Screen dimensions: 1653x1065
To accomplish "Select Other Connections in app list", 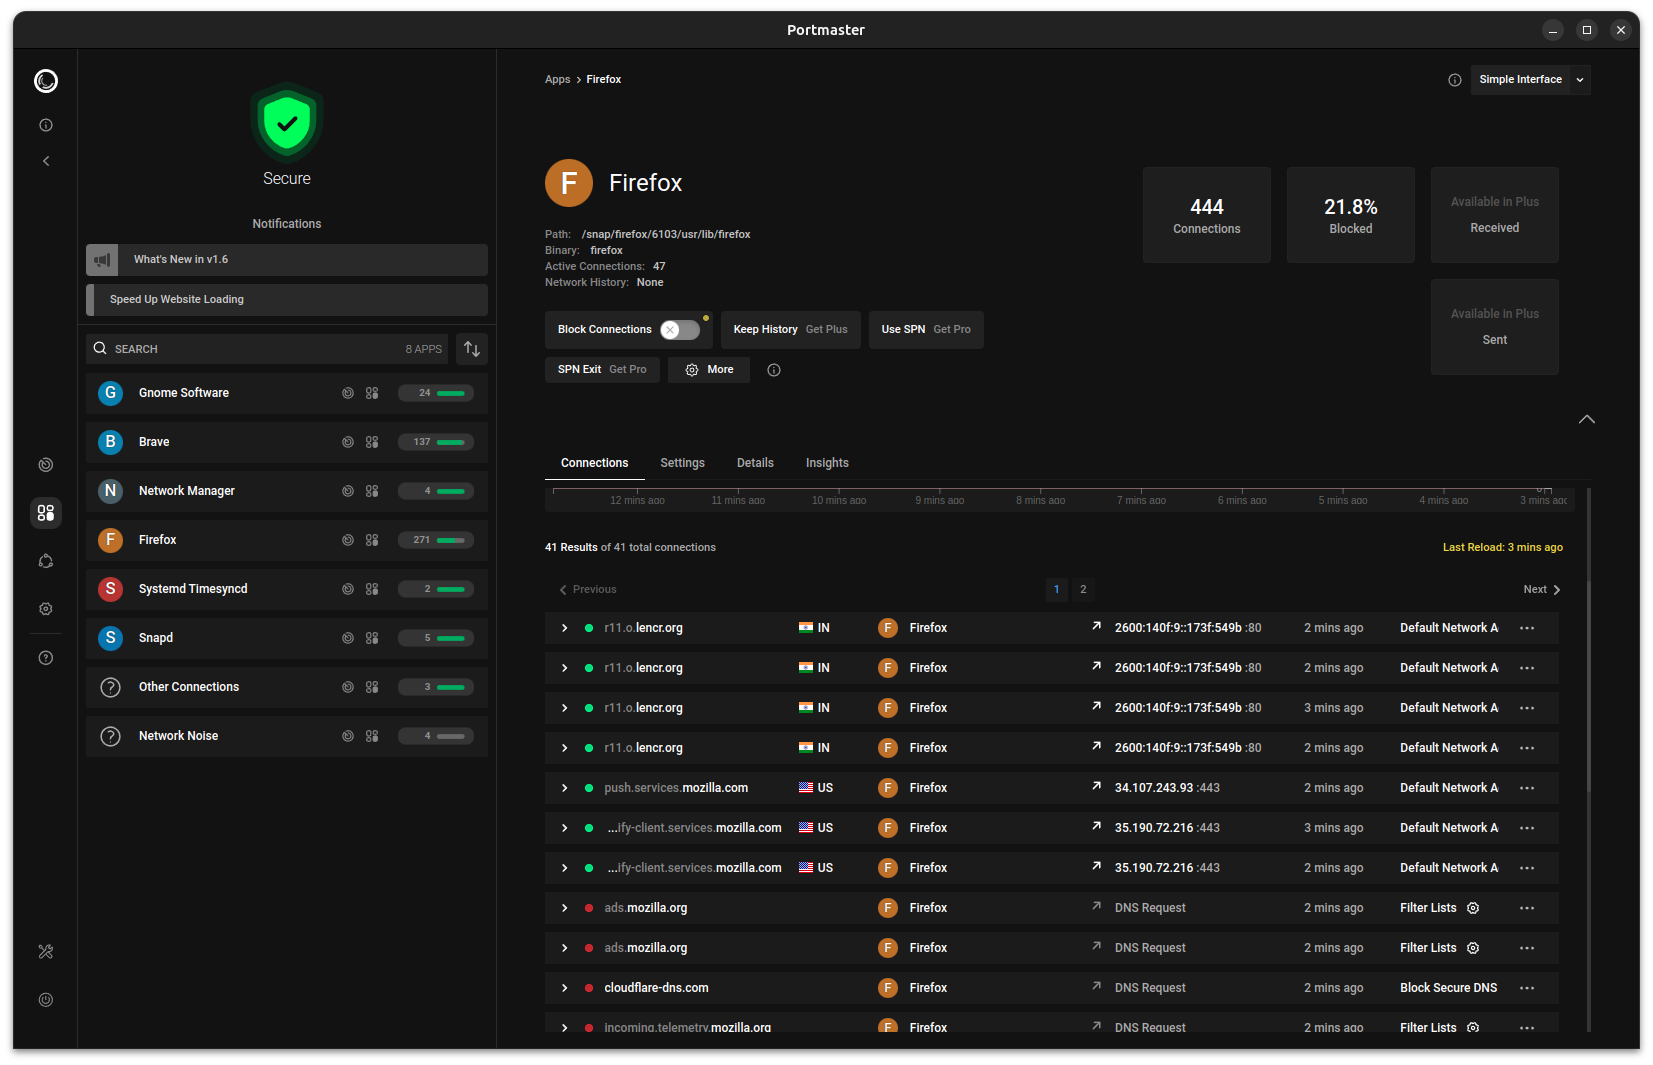I will pos(287,687).
